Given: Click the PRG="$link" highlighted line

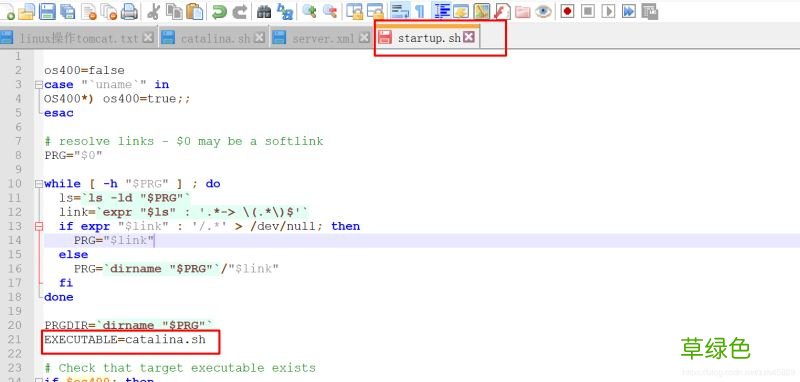Looking at the screenshot, I should click(421, 241).
